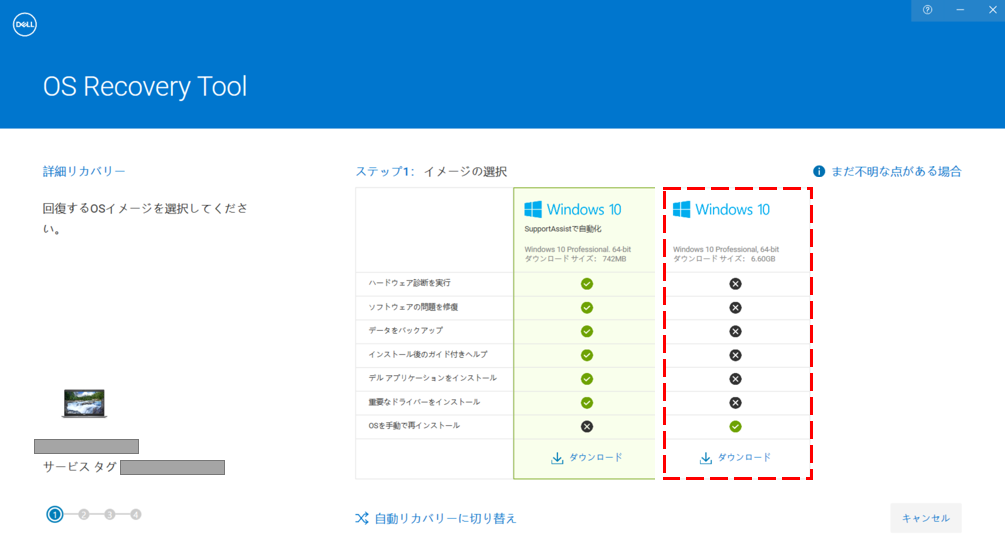Click the サービス タグ label

[79, 466]
